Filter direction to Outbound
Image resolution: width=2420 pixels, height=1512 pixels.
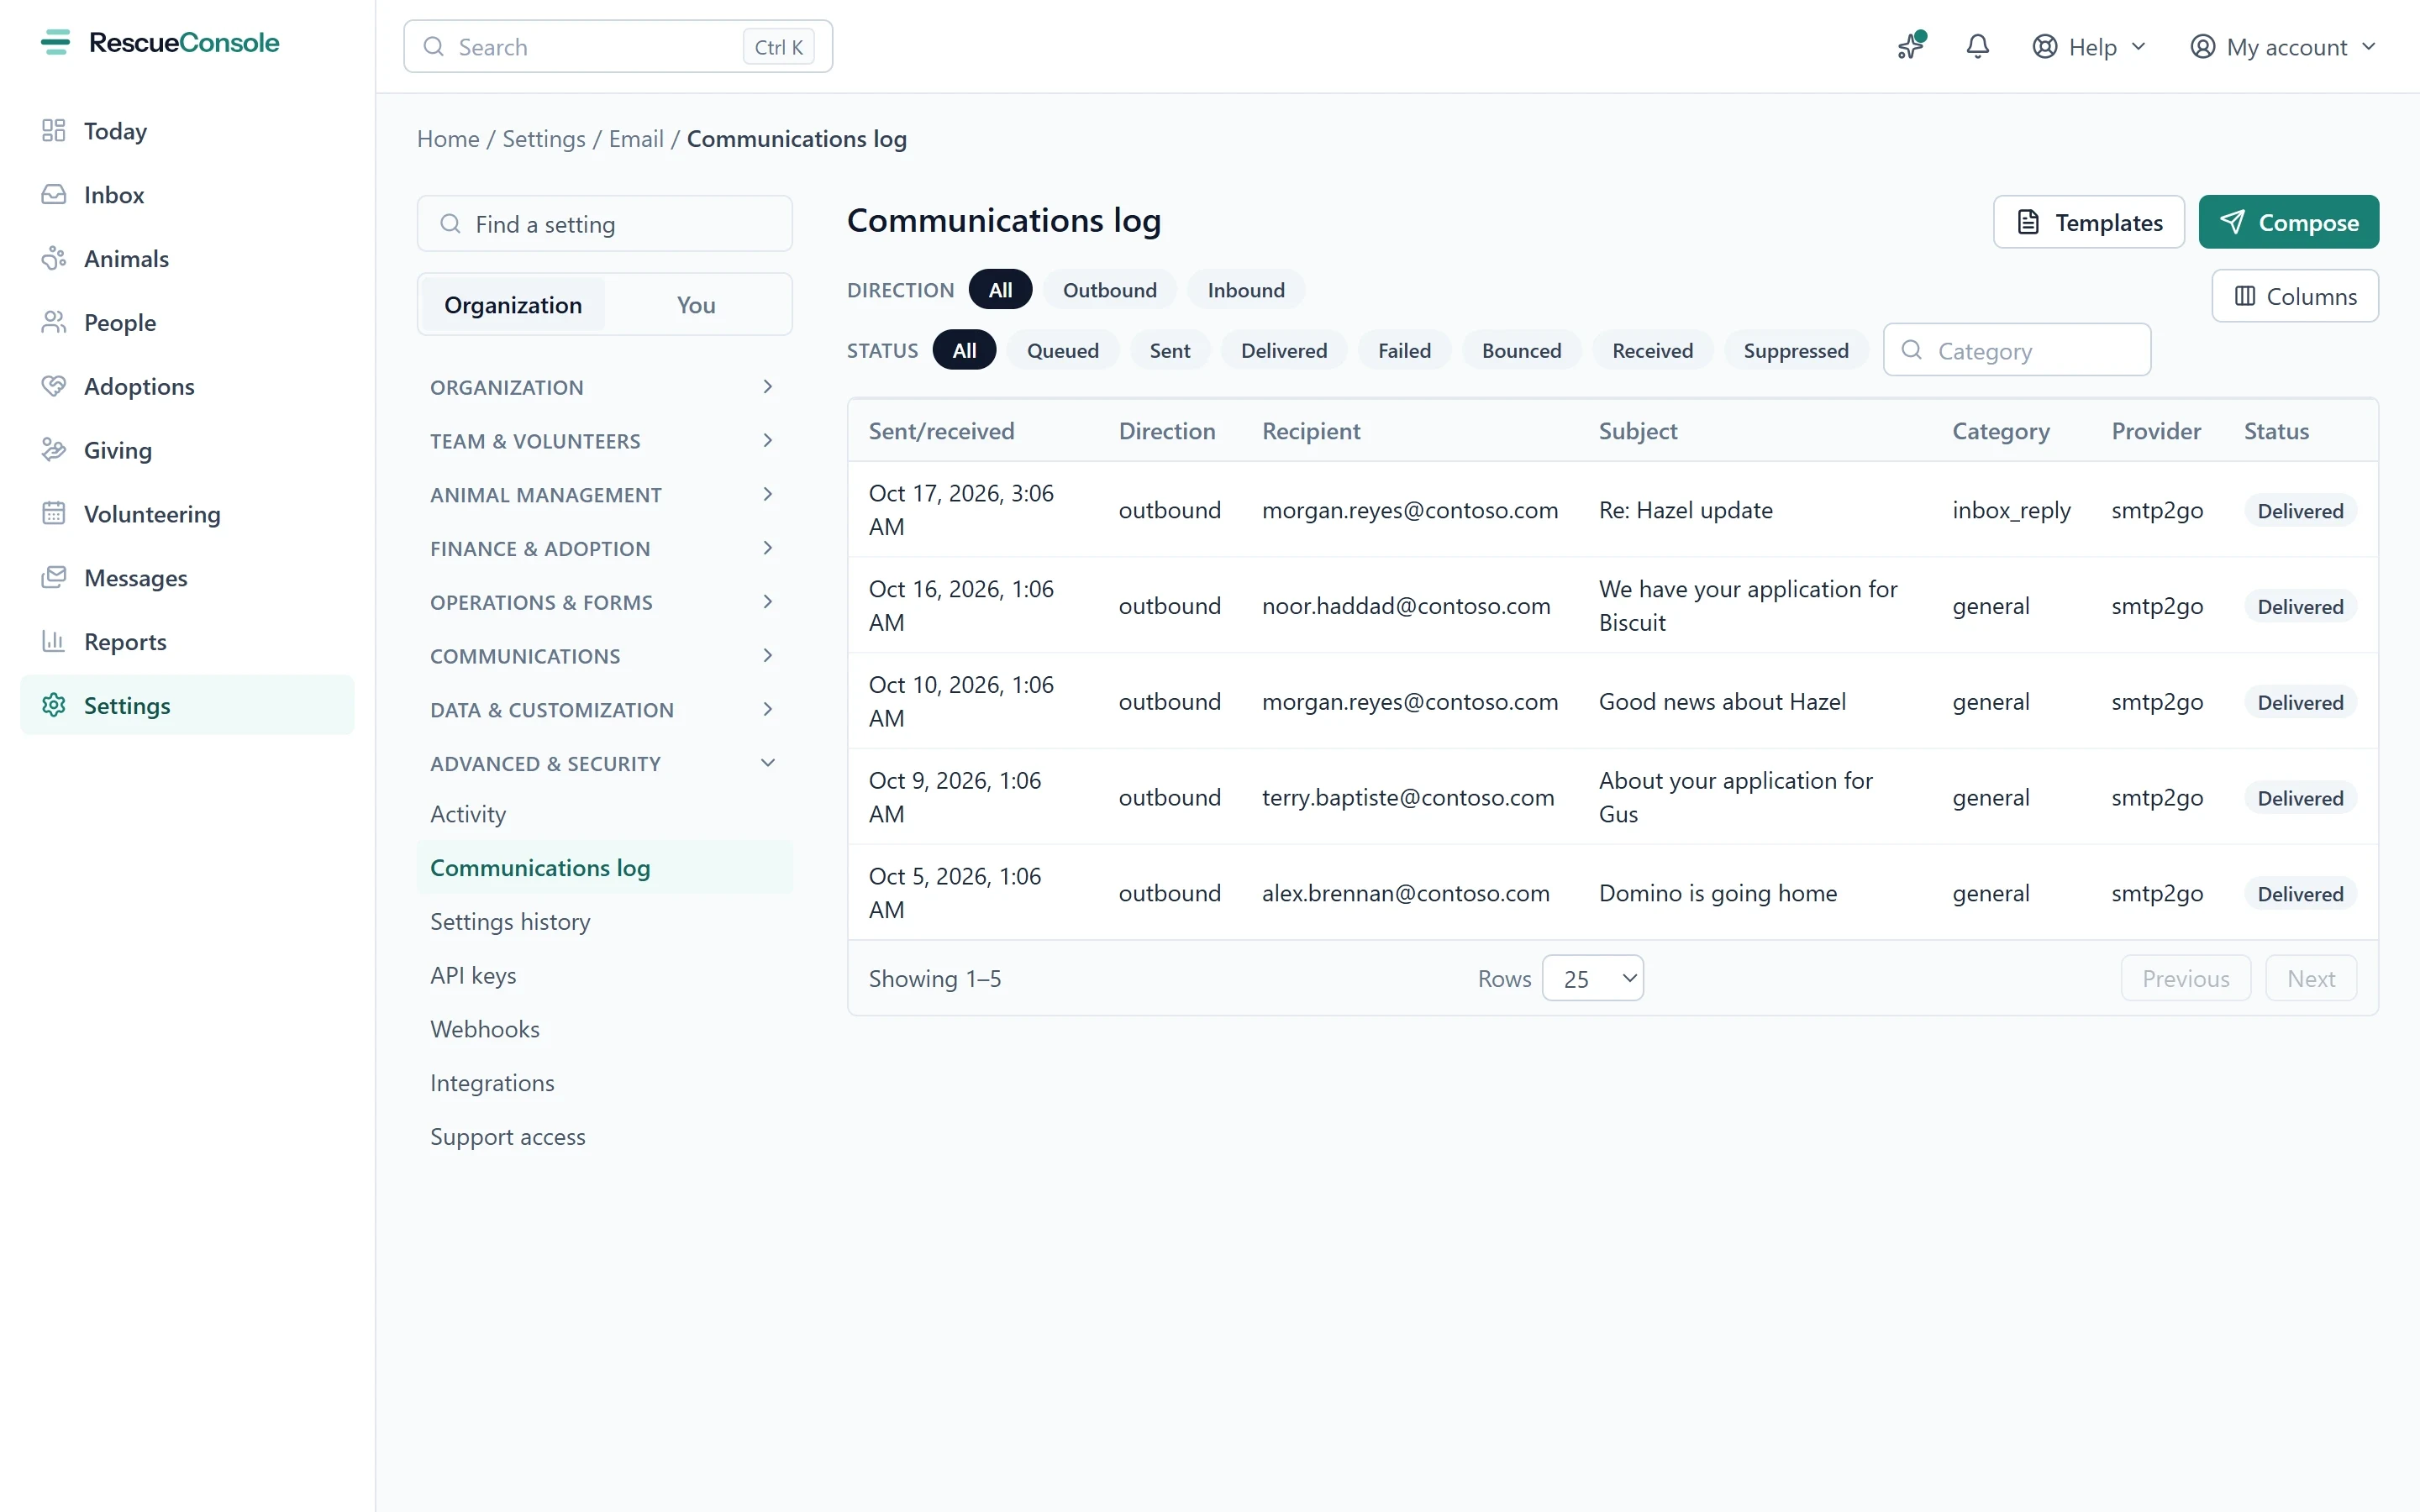point(1109,290)
